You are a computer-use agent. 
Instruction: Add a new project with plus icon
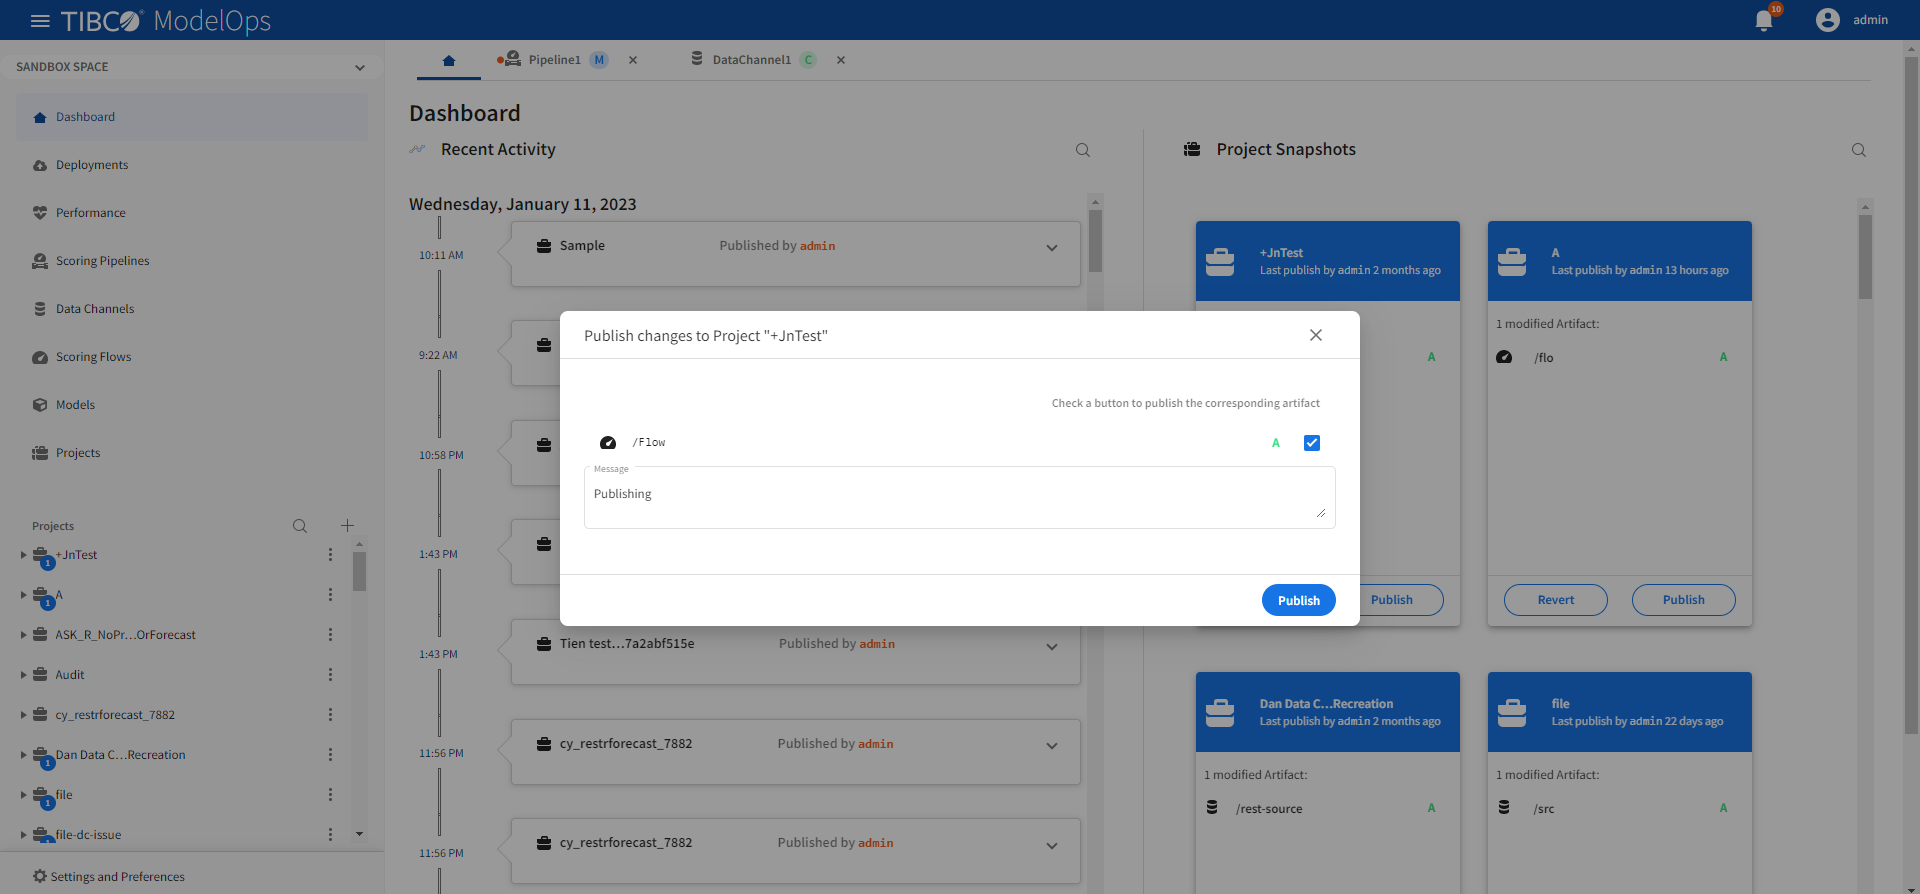coord(347,526)
